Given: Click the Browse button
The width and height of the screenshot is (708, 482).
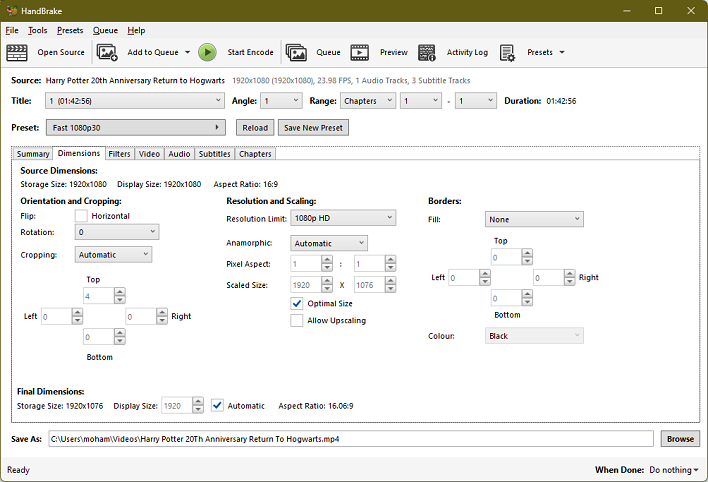Looking at the screenshot, I should tap(680, 439).
